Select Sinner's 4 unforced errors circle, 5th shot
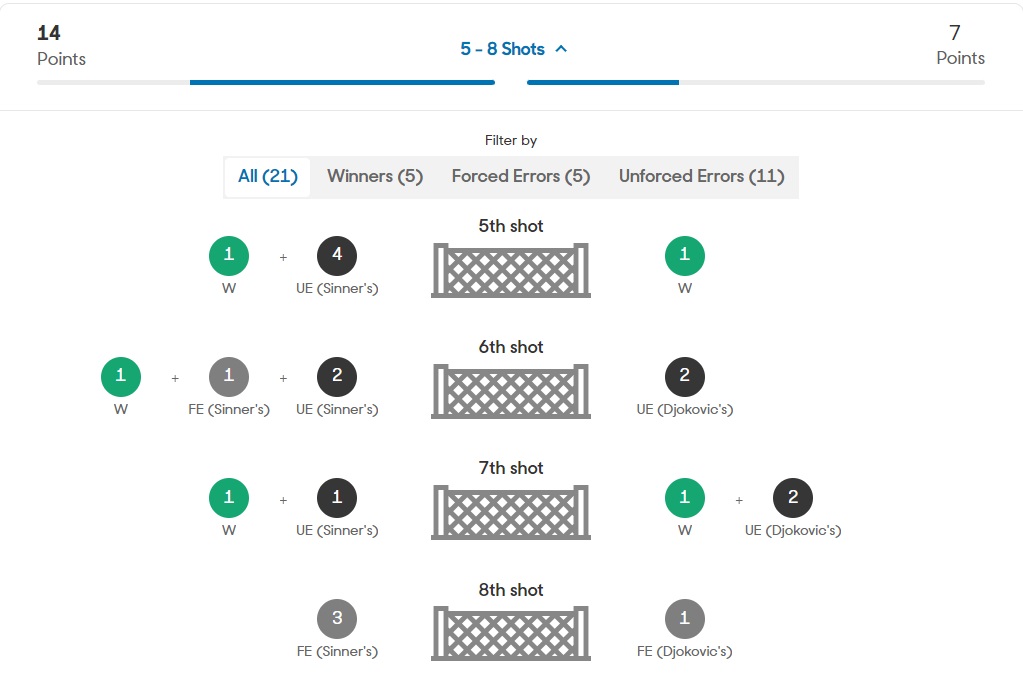Viewport: 1023px width, 689px height. click(x=337, y=255)
